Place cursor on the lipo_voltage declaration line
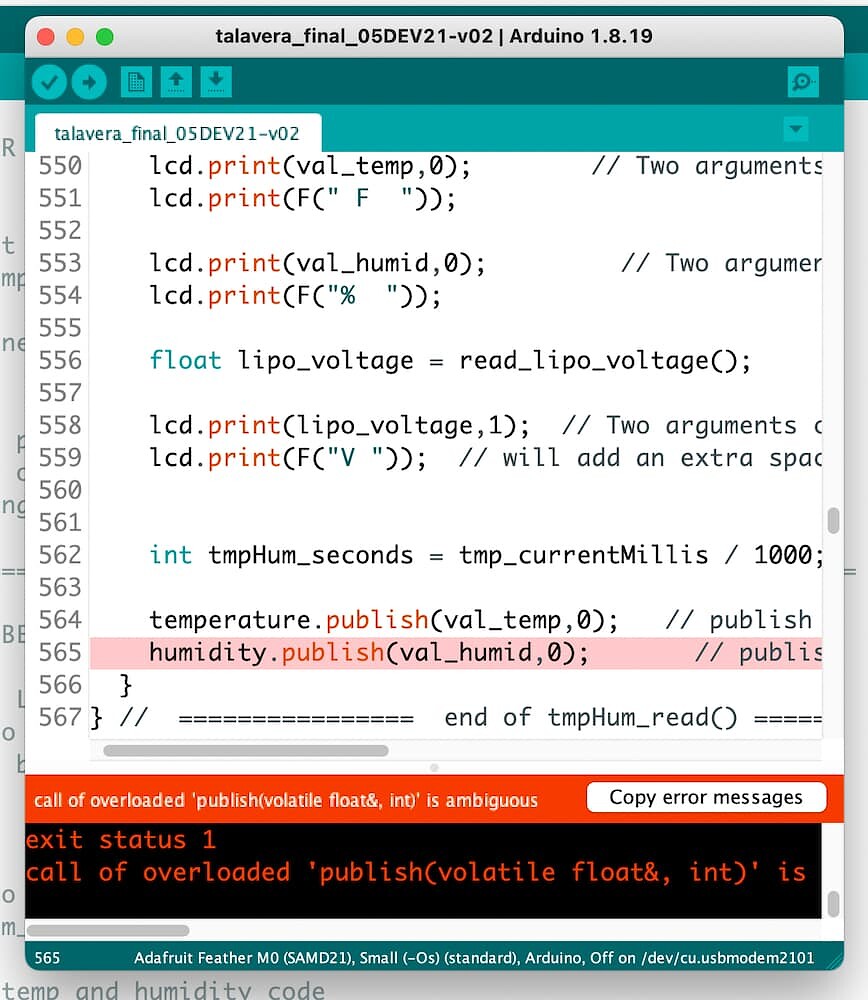Screen dimensions: 868x1000 [400, 361]
